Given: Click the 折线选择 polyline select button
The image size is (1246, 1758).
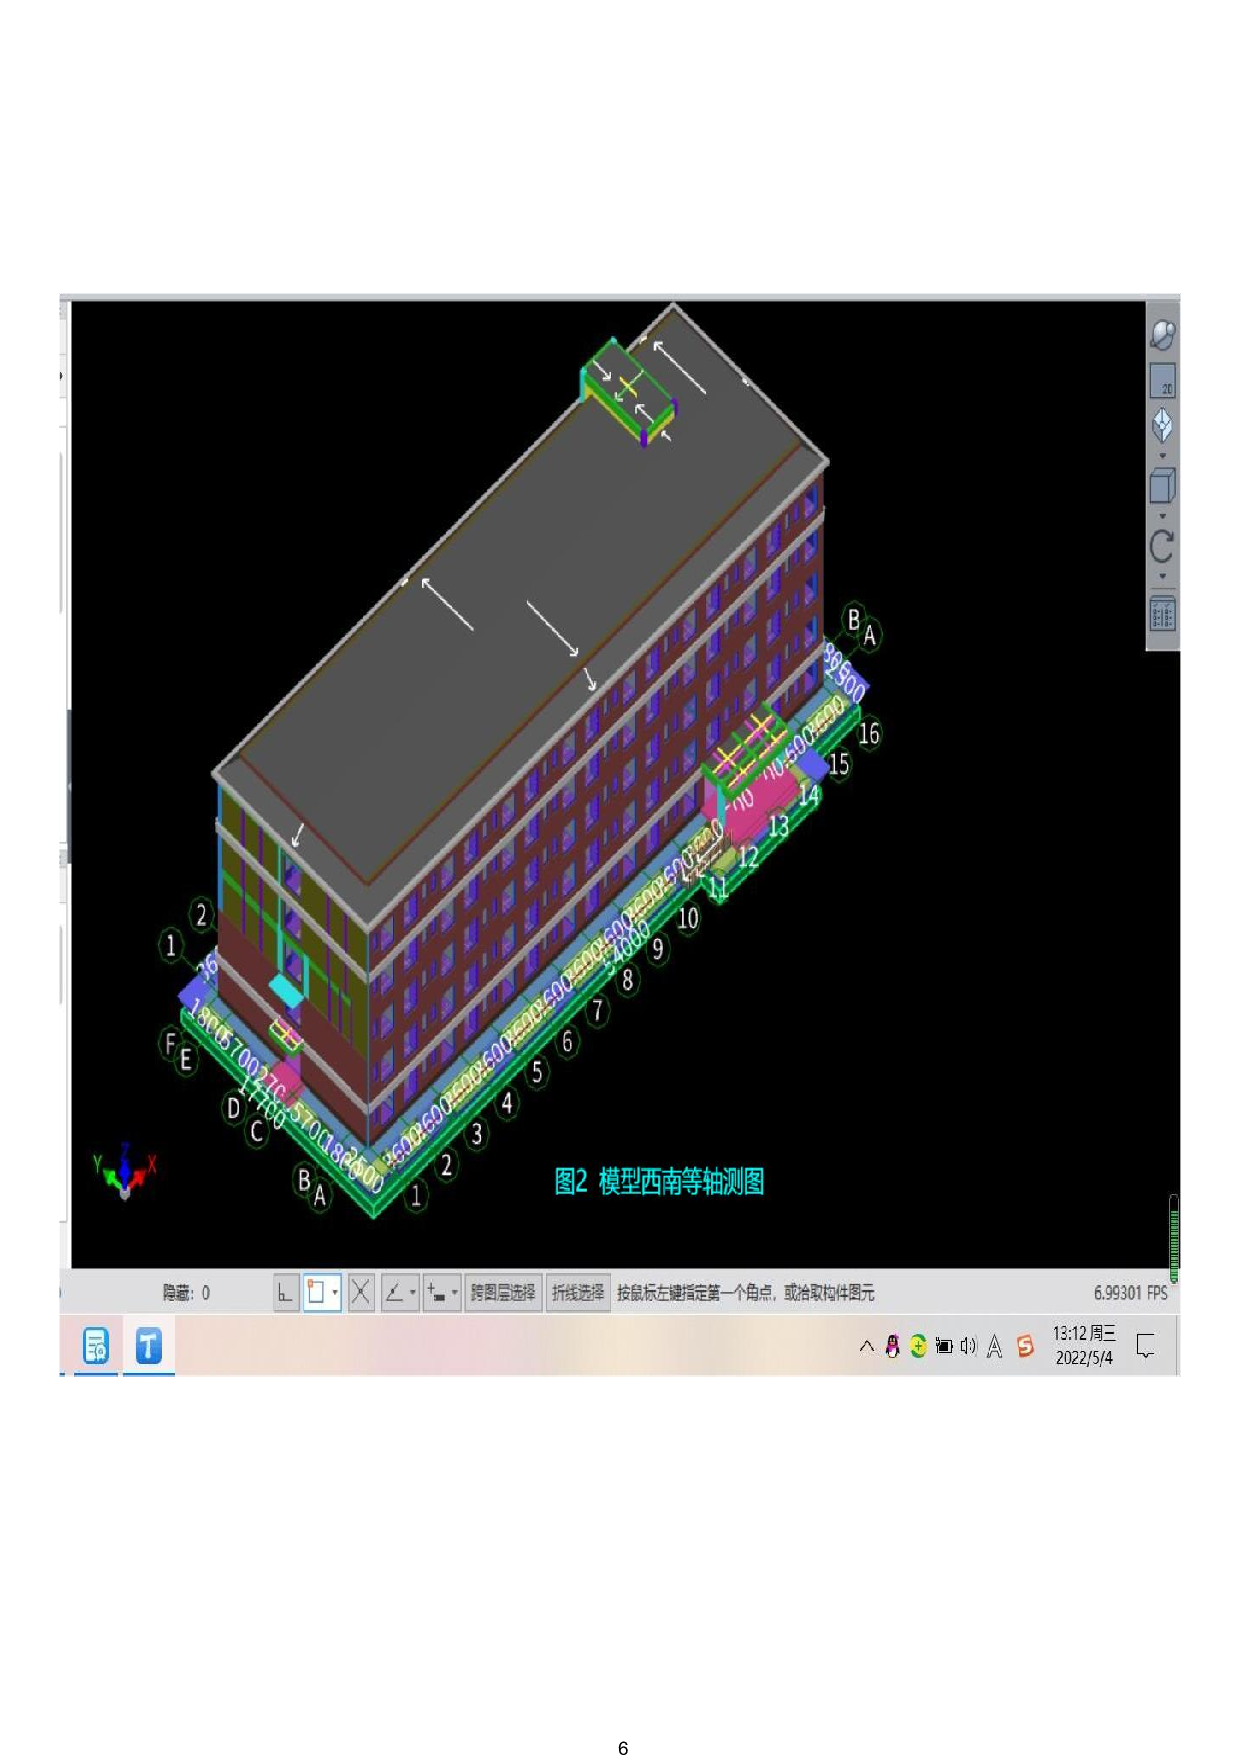Looking at the screenshot, I should point(578,1292).
